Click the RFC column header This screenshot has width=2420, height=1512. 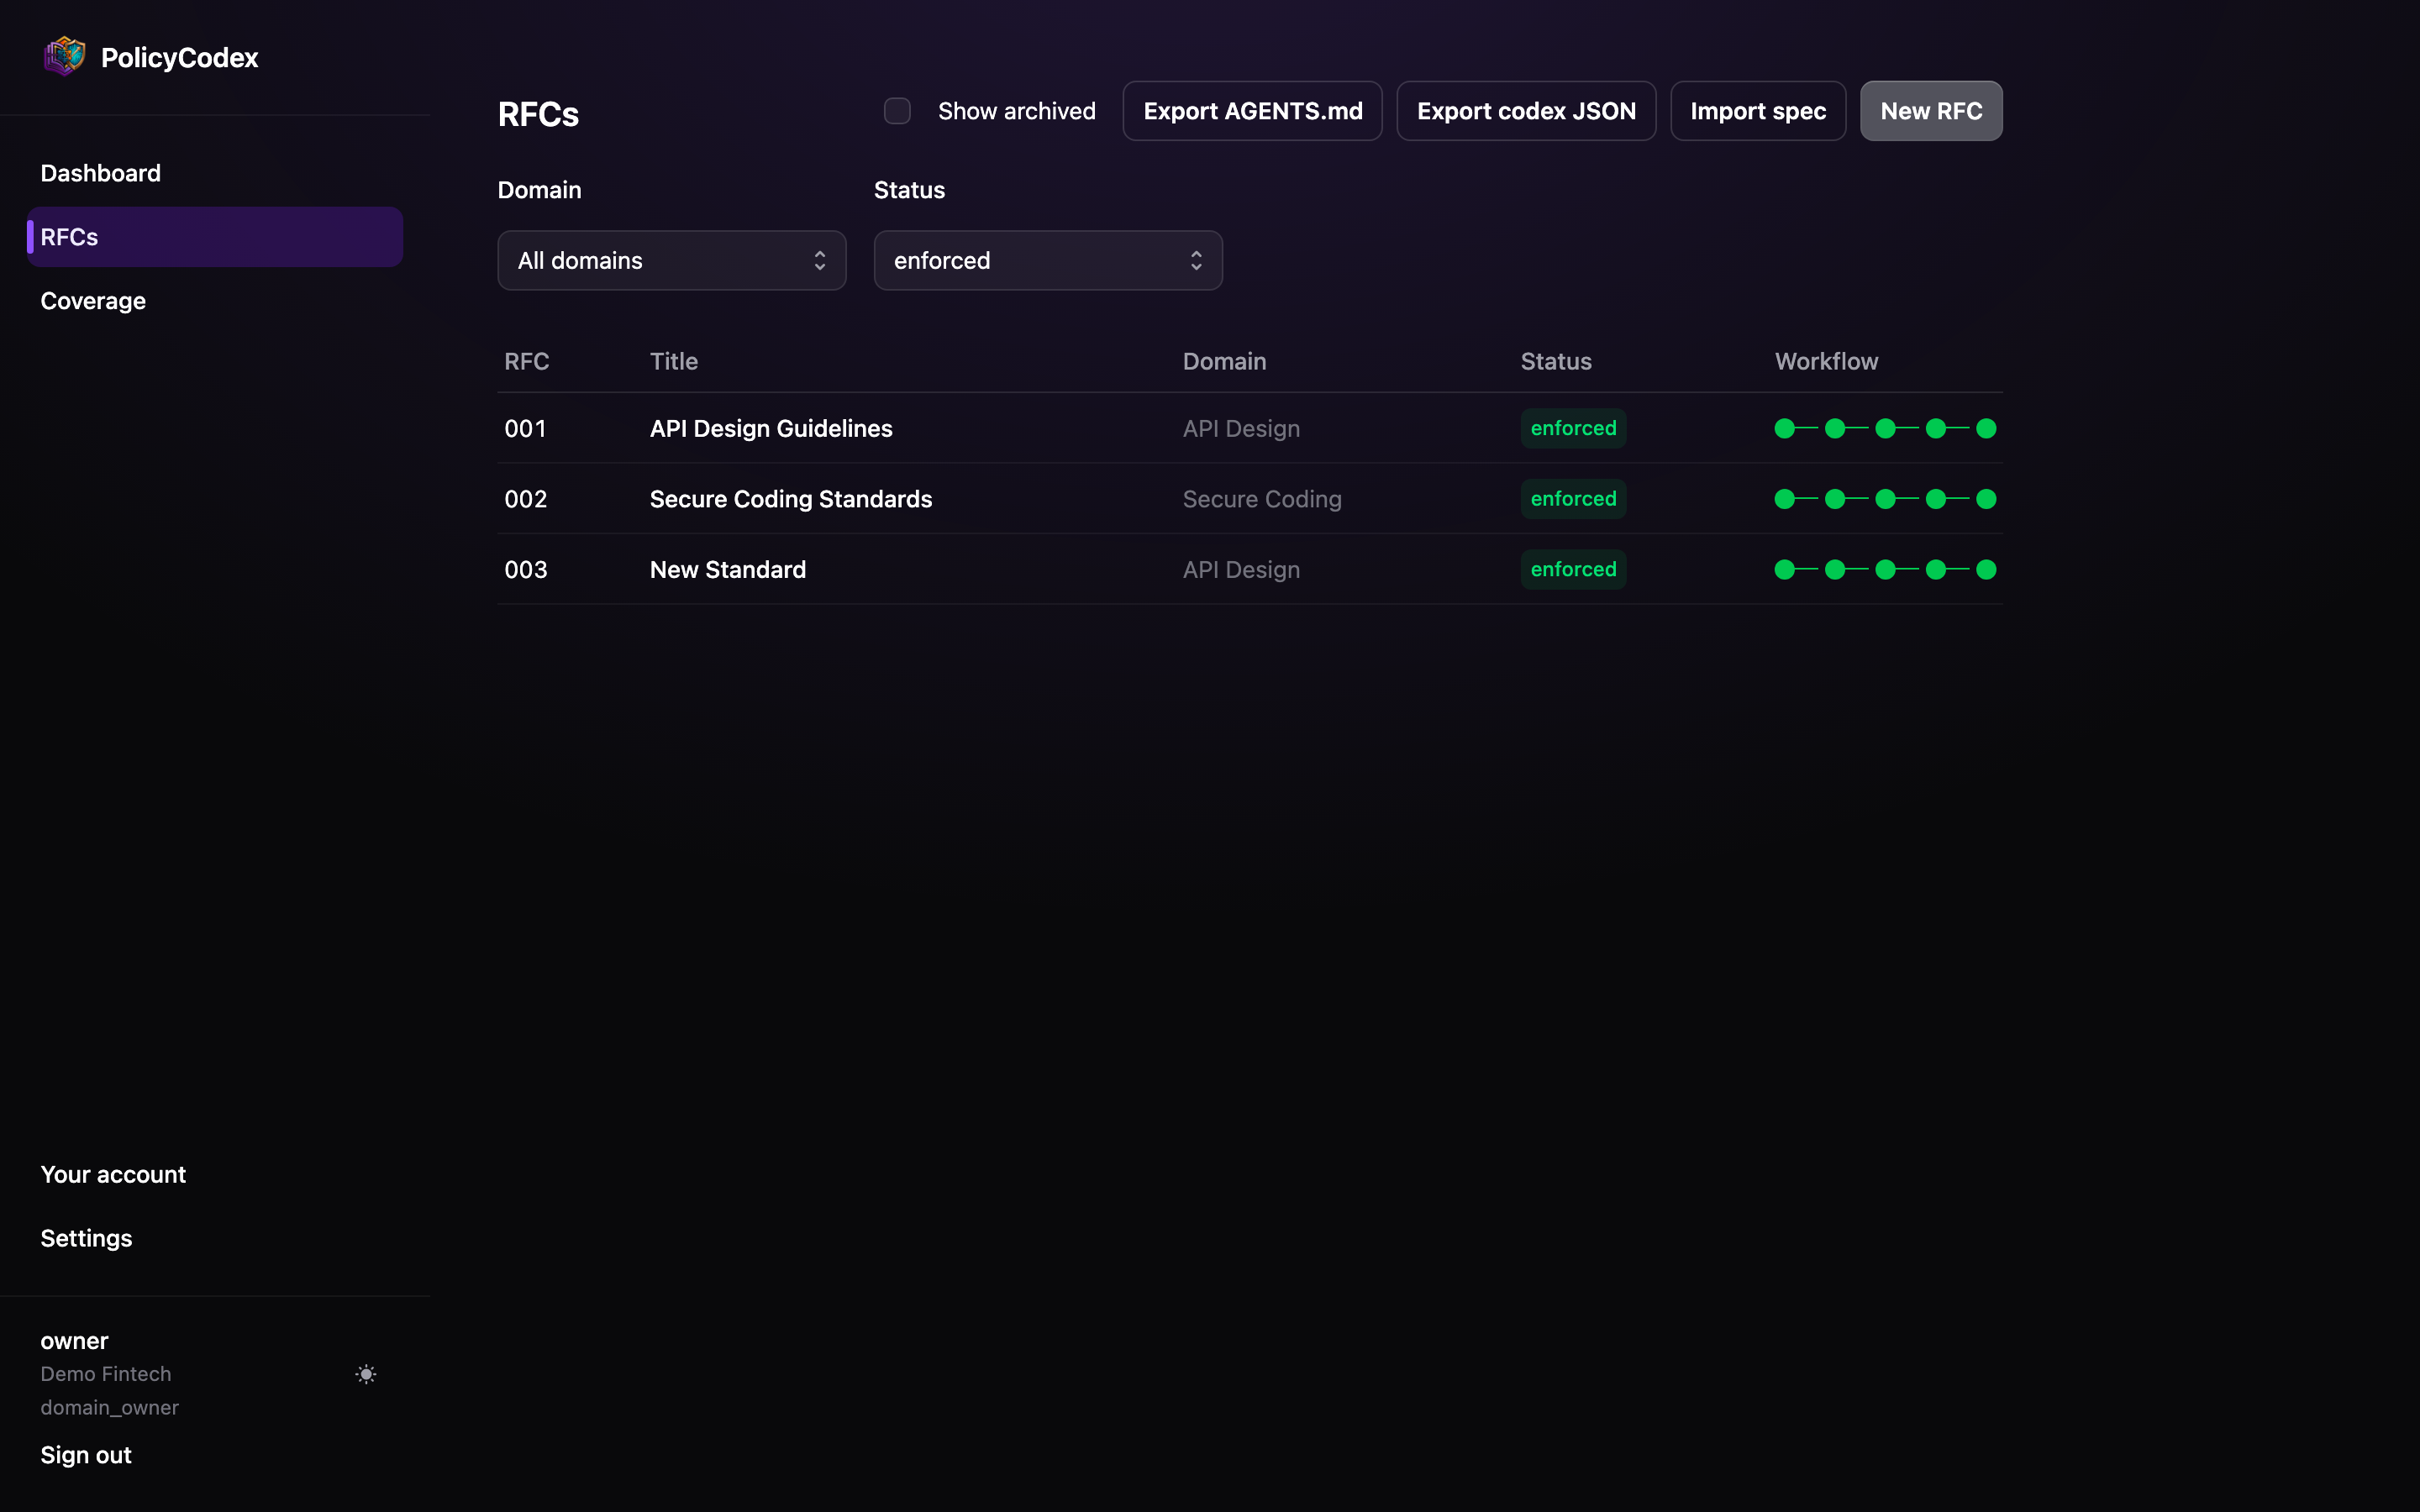(527, 361)
